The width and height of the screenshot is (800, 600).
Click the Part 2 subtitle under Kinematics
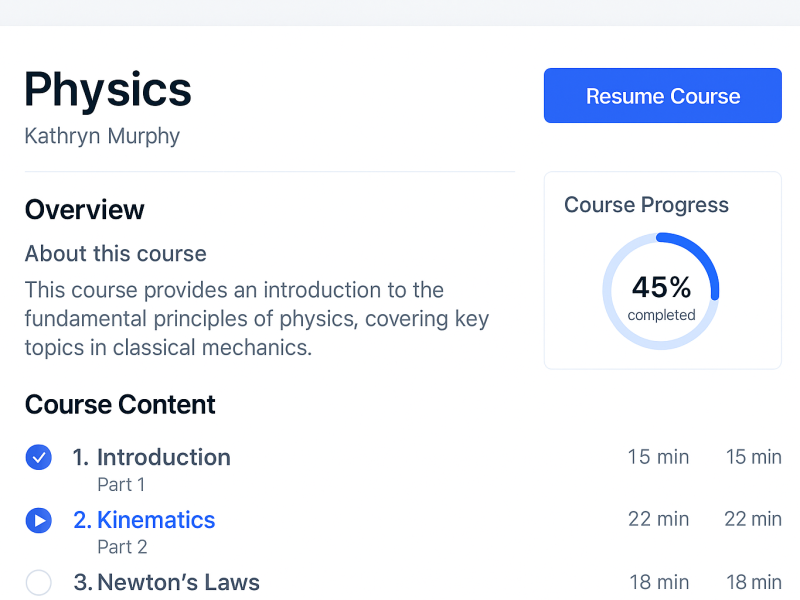tap(122, 547)
